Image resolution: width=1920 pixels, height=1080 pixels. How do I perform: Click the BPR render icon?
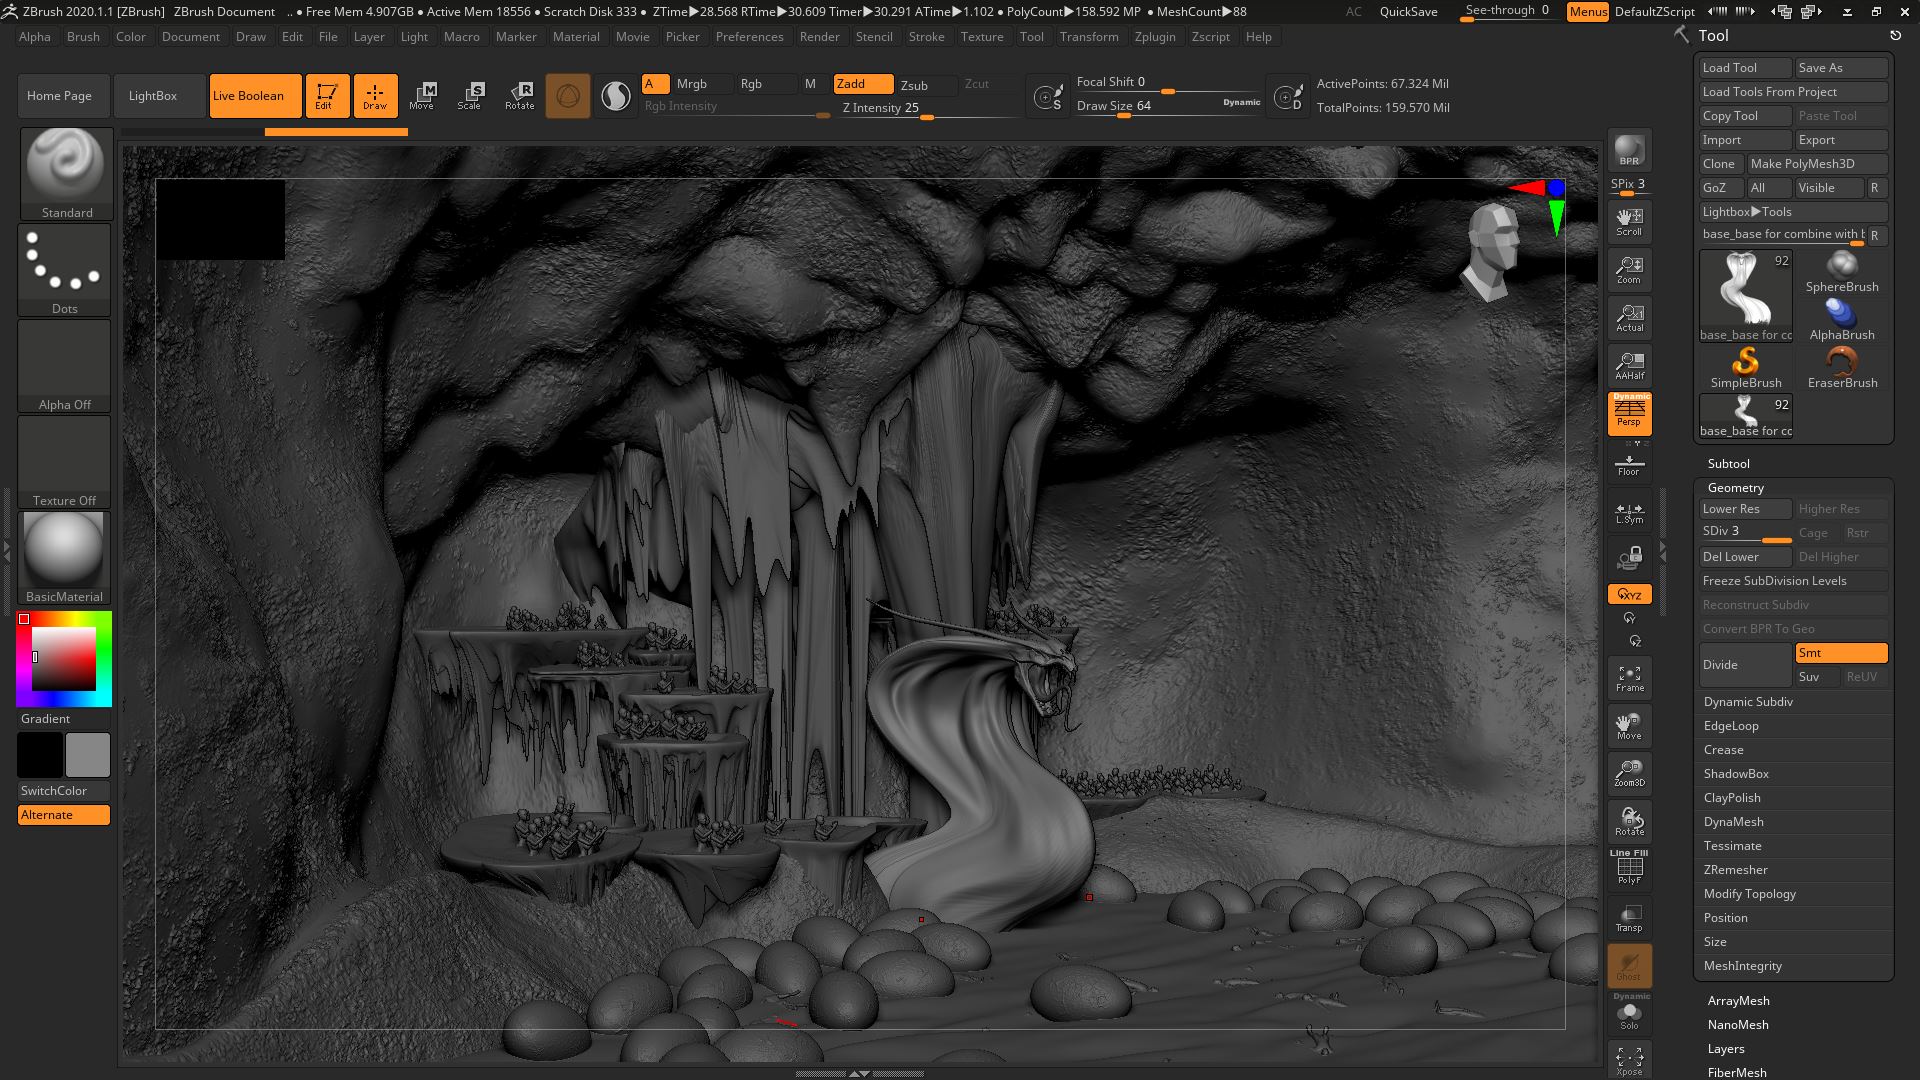click(1629, 150)
